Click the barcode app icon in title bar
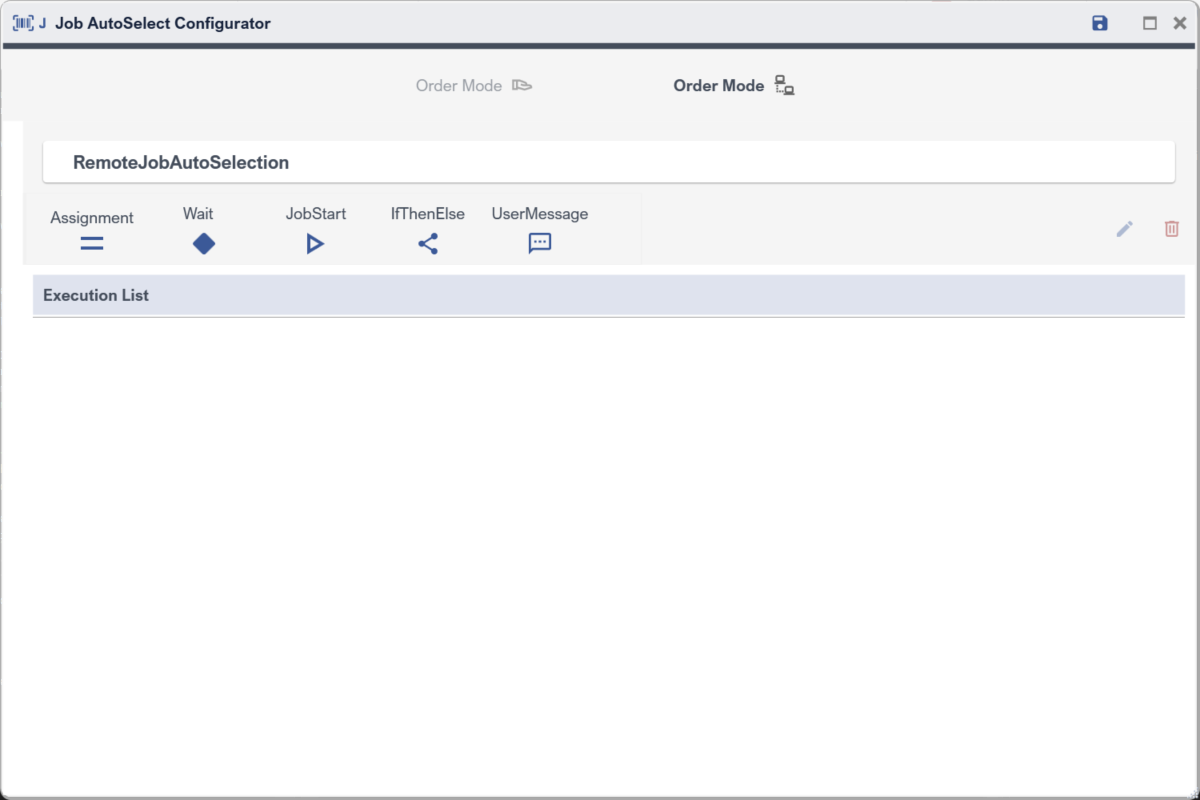 point(23,23)
